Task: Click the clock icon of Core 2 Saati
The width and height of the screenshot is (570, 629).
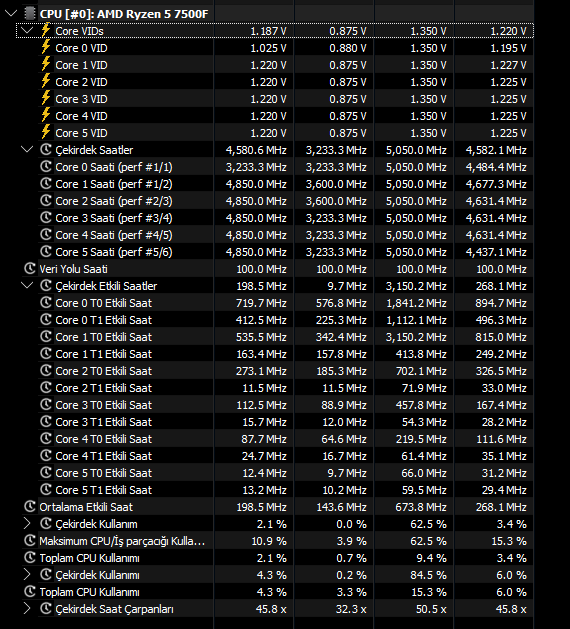Action: [x=46, y=201]
